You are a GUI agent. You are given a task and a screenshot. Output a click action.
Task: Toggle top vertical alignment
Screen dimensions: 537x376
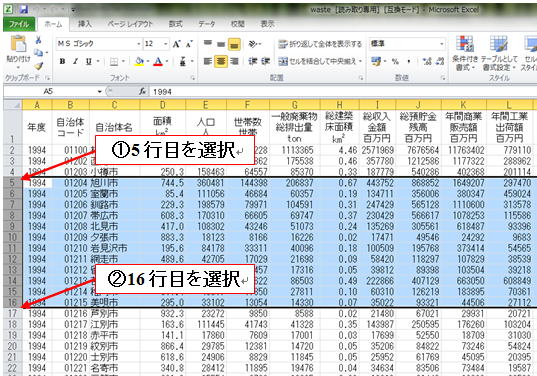point(208,44)
